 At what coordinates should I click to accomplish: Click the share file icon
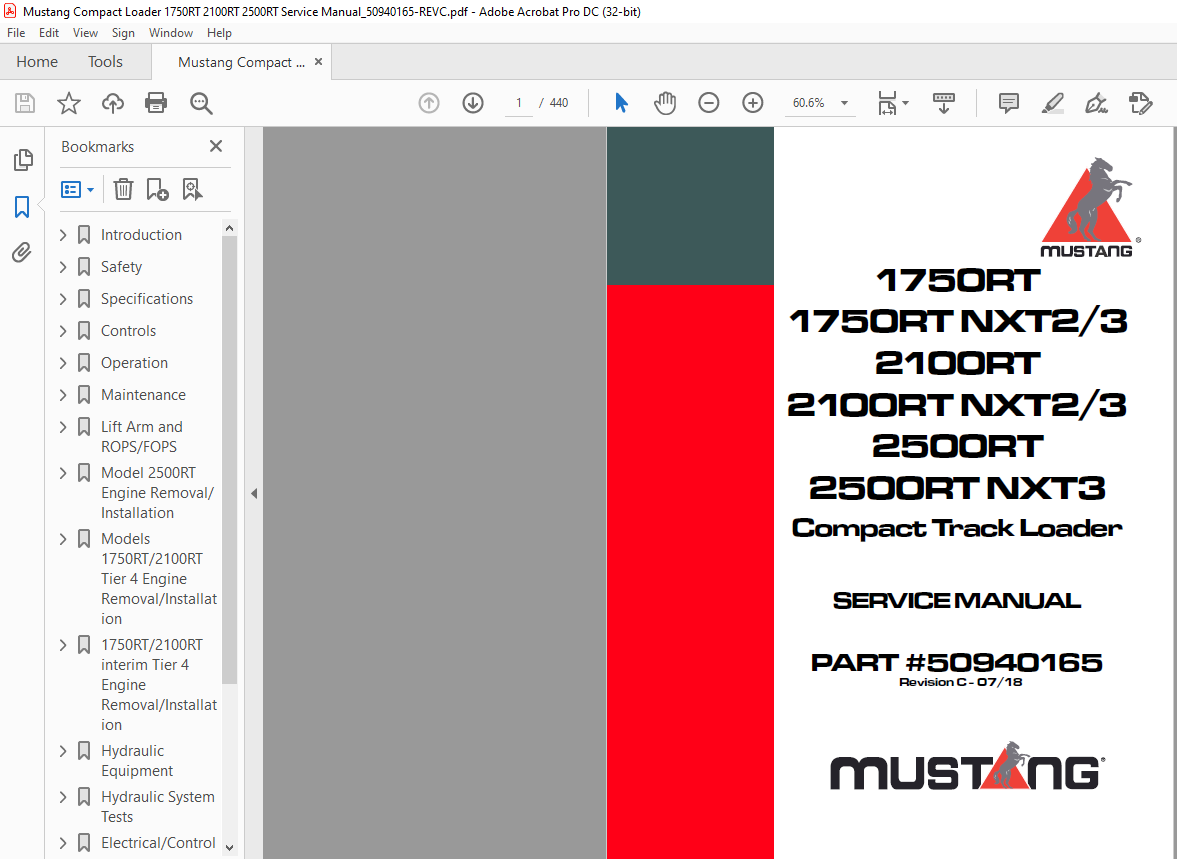pos(1141,103)
